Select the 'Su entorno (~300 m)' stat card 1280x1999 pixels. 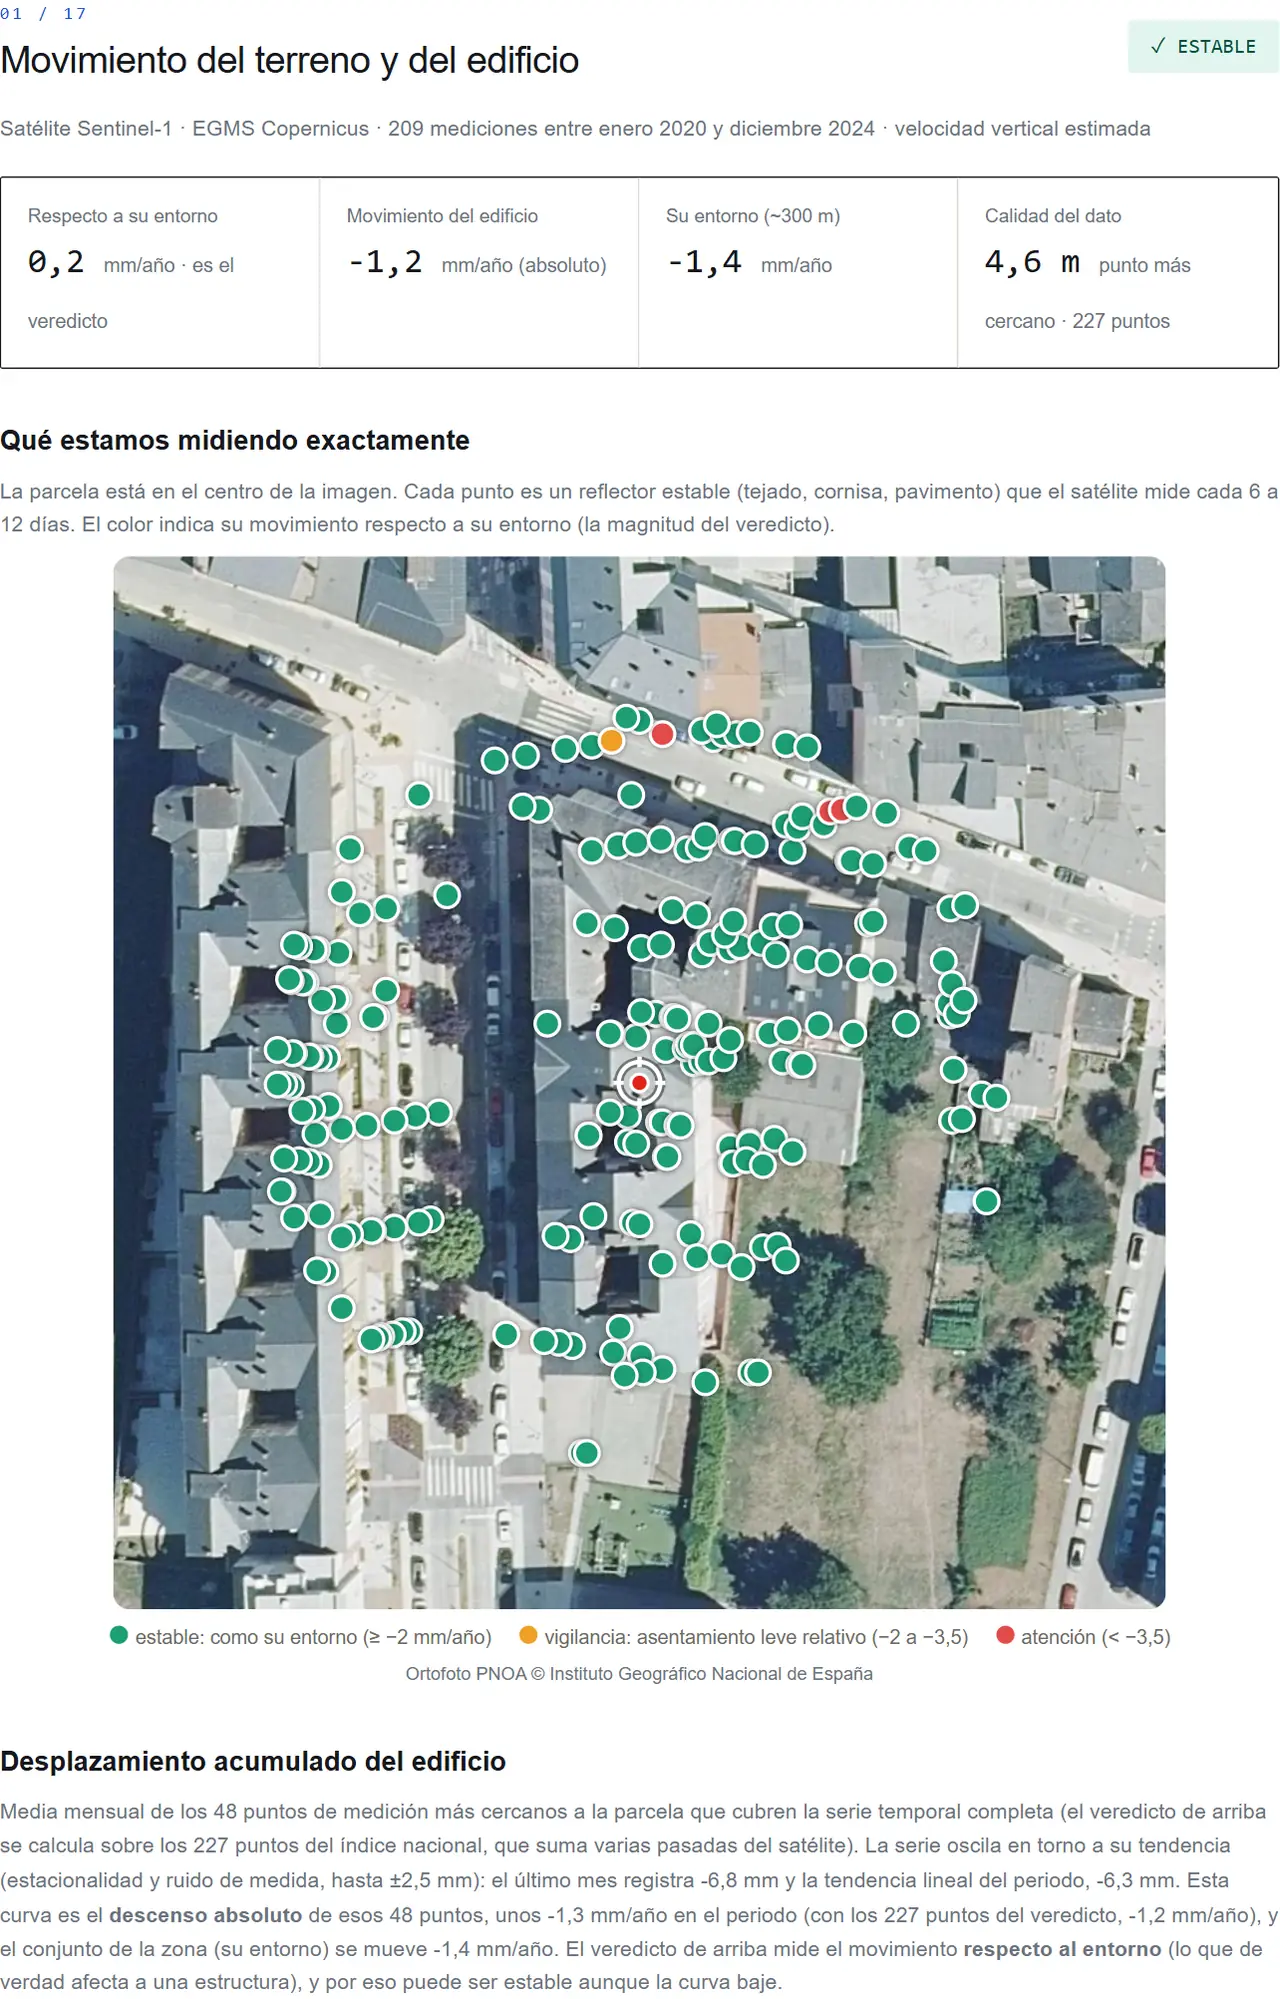[x=798, y=273]
